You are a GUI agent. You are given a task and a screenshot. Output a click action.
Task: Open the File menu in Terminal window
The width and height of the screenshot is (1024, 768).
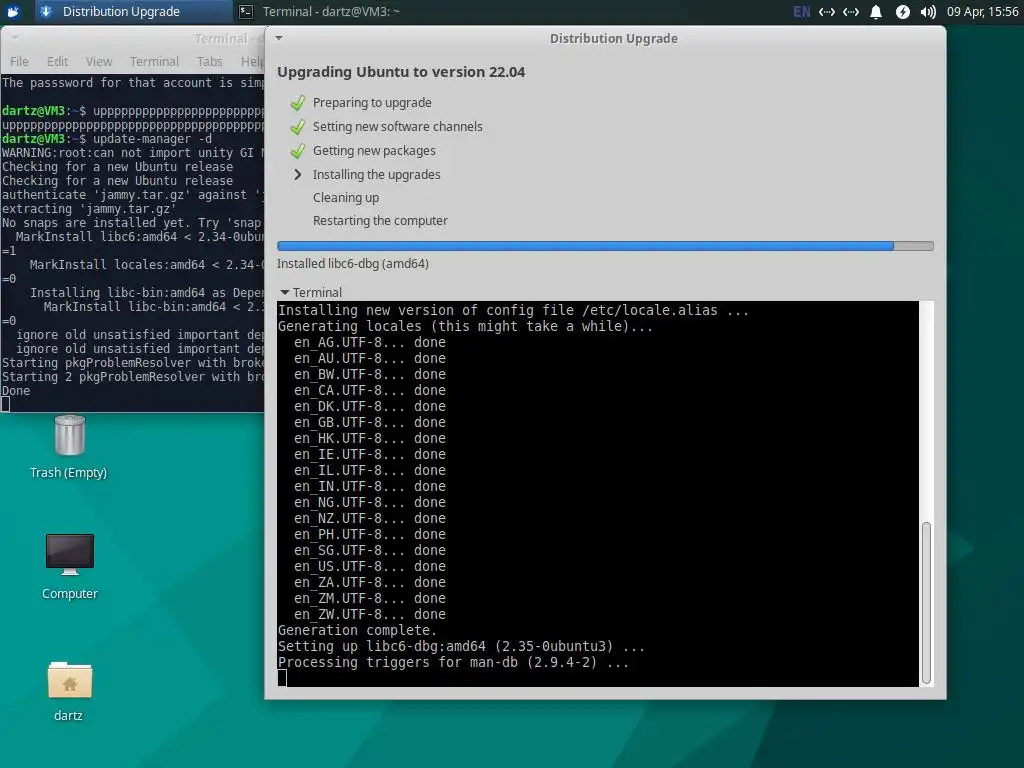pyautogui.click(x=19, y=61)
